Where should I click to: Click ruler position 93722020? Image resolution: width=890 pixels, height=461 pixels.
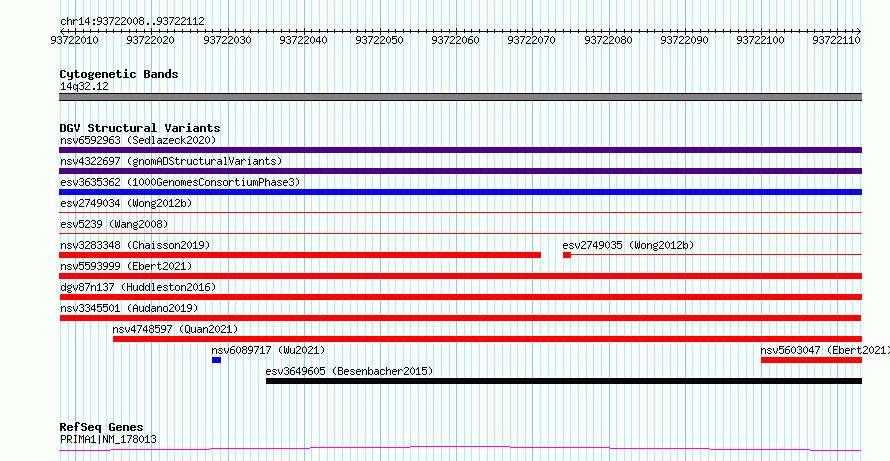(x=151, y=40)
